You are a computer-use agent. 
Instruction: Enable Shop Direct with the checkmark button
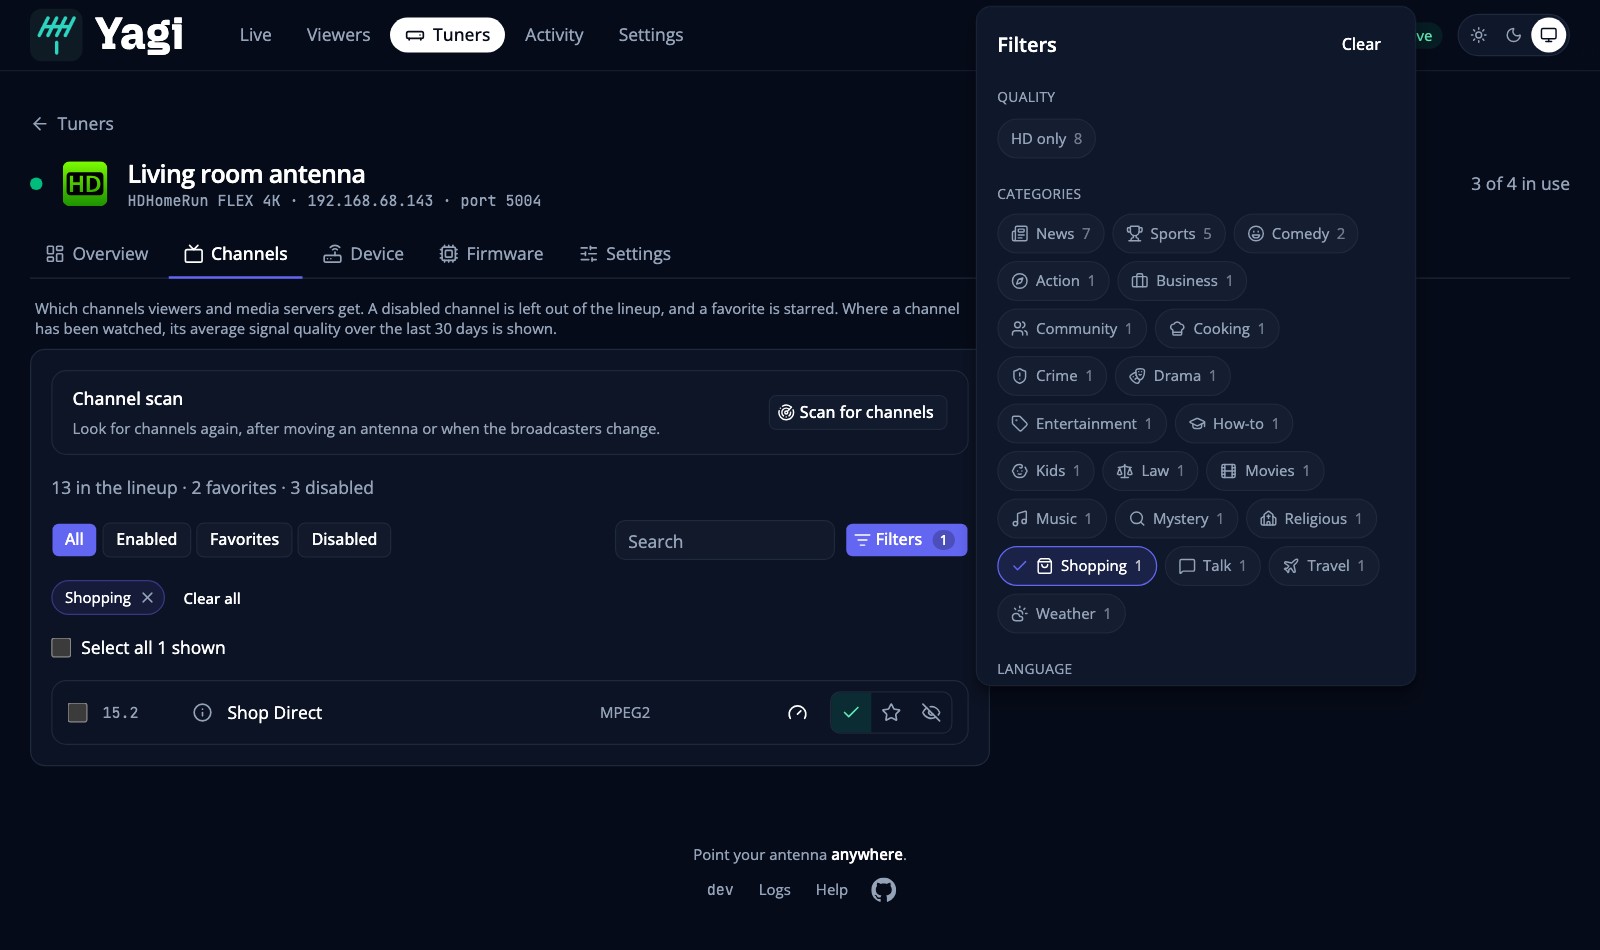[851, 713]
